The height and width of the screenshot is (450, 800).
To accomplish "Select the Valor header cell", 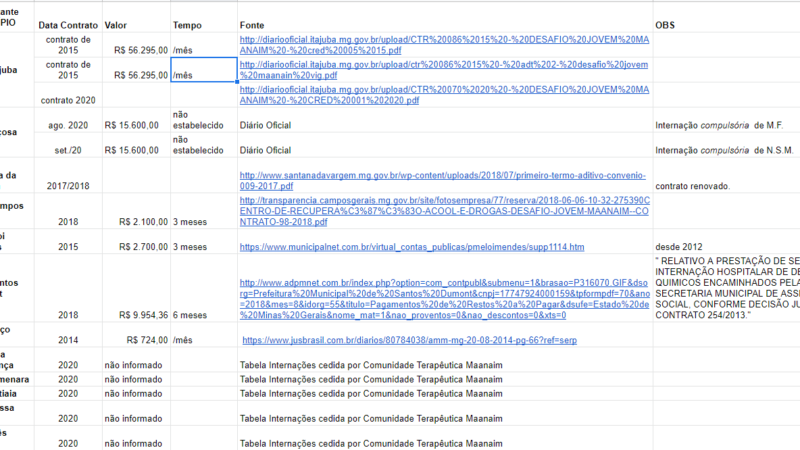I will 136,22.
